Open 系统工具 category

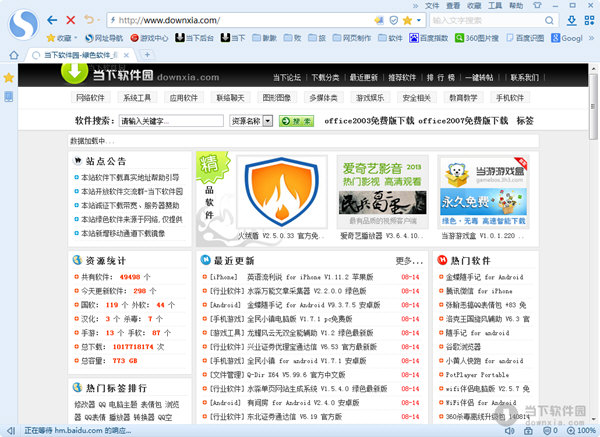[x=137, y=98]
